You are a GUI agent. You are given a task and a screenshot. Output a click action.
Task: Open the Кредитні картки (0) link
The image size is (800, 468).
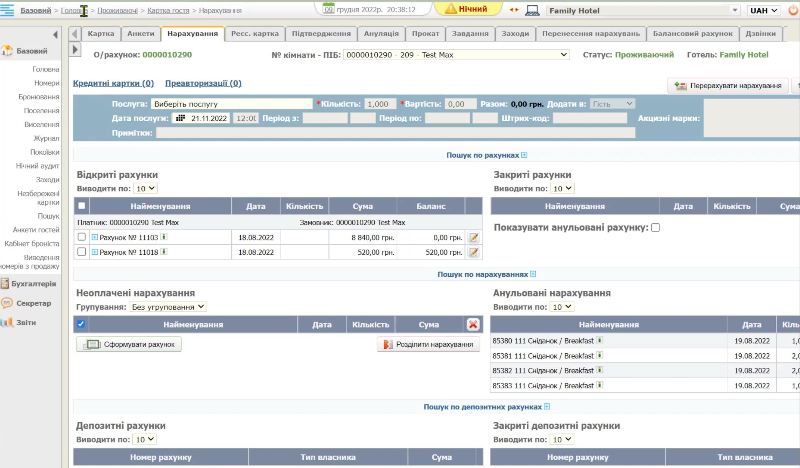[x=113, y=84]
